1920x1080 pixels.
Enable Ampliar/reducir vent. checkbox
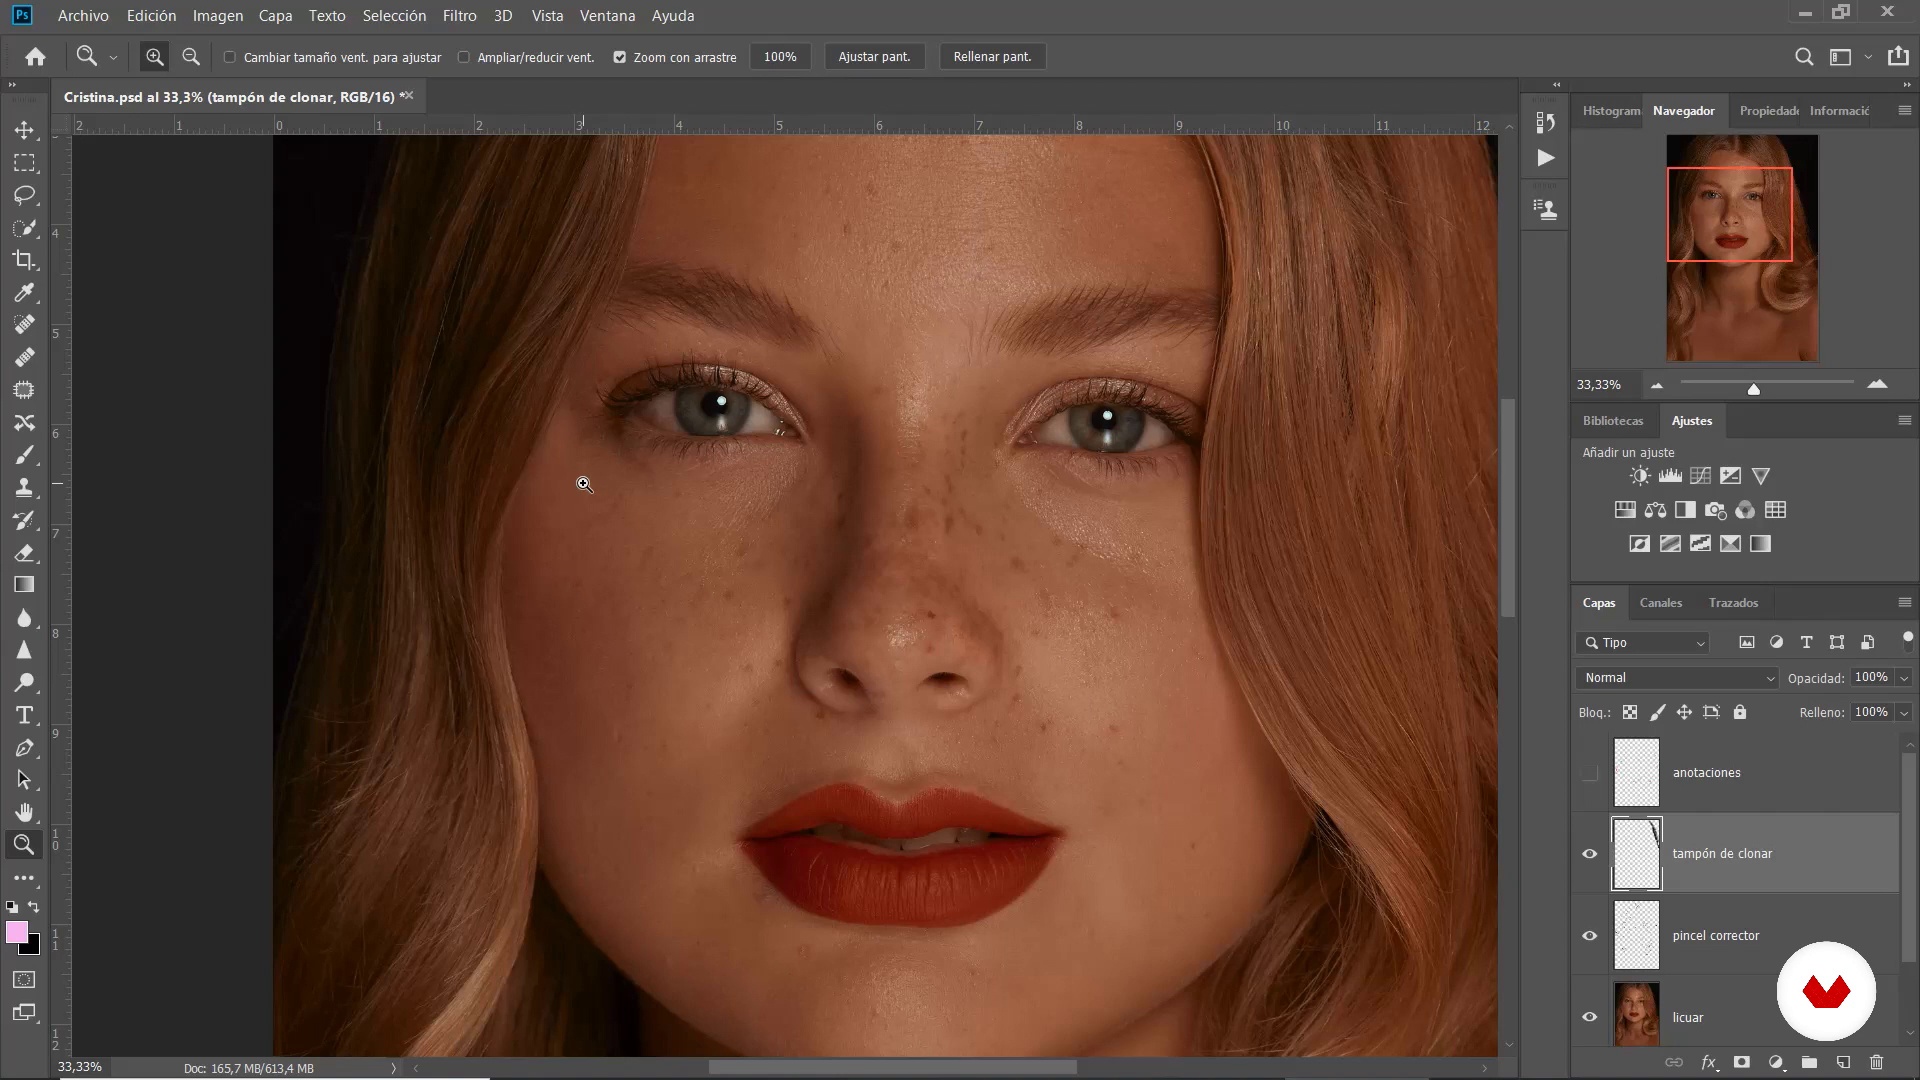[x=464, y=57]
